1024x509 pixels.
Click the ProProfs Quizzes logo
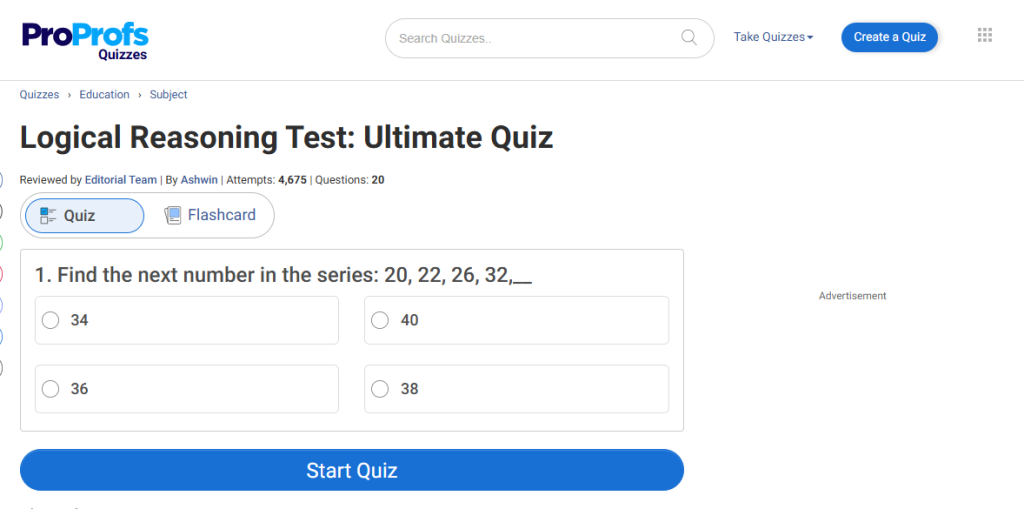[x=85, y=40]
